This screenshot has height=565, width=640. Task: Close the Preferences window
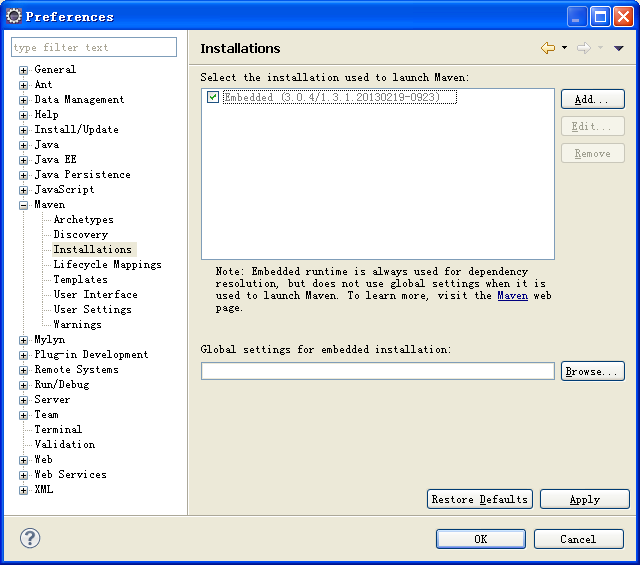pos(623,17)
